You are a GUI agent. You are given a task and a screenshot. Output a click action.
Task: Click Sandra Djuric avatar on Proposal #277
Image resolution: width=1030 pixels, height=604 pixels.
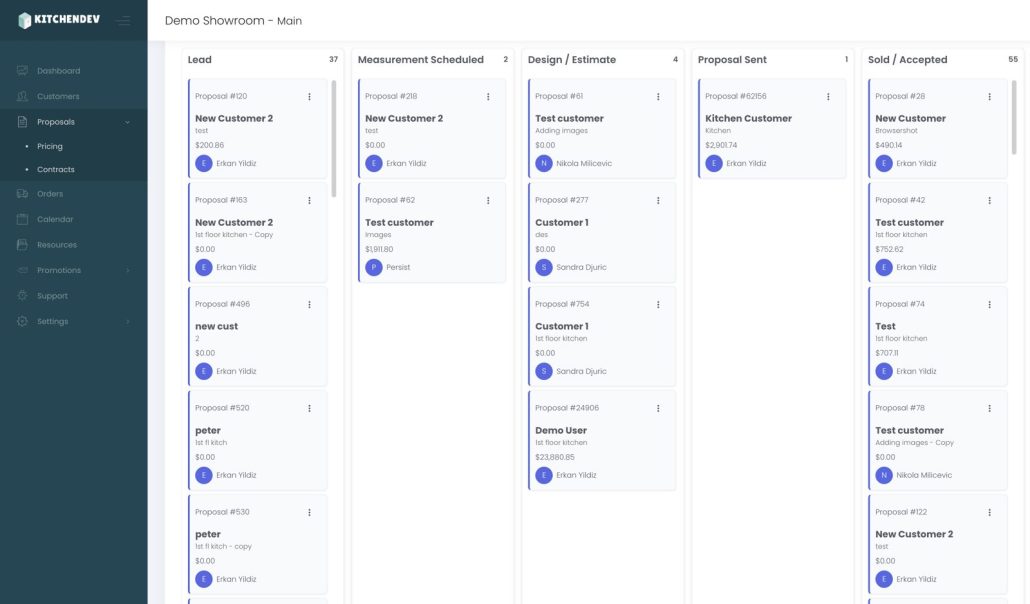tap(544, 267)
